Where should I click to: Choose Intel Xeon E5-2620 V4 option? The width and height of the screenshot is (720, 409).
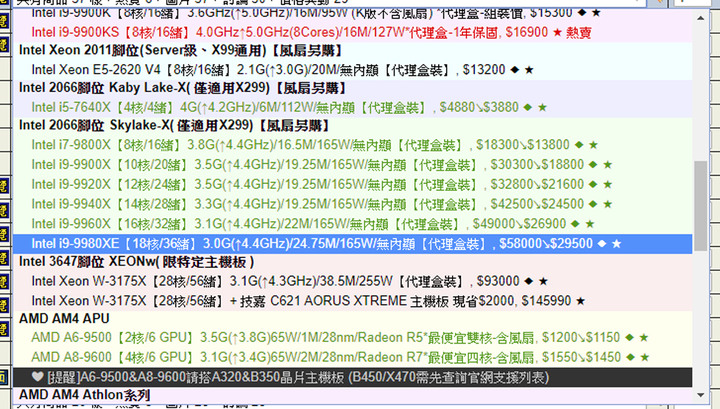pos(352,70)
